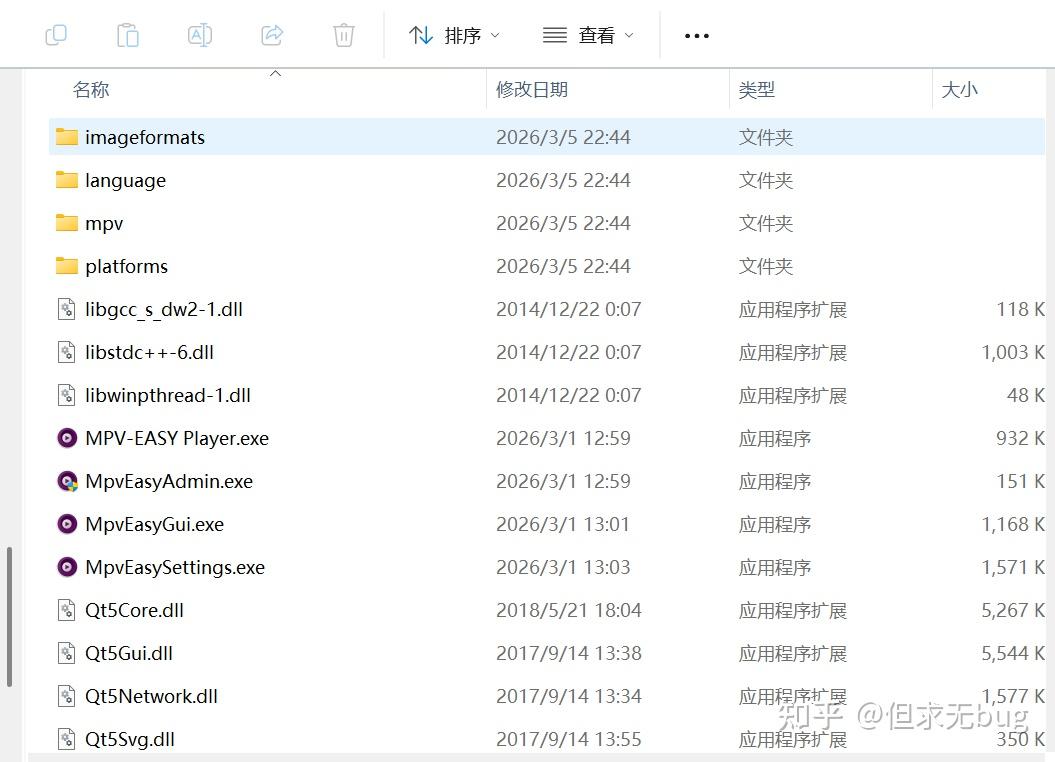Select file name Qt5Svg.dll
The width and height of the screenshot is (1055, 762).
[130, 740]
